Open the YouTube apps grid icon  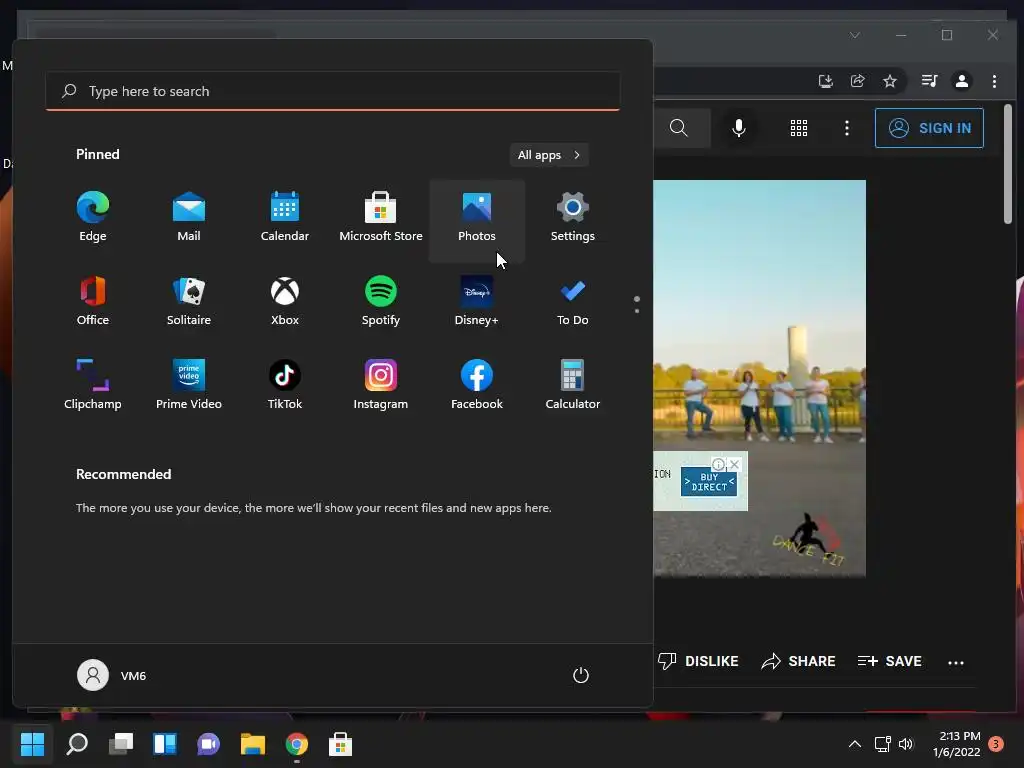click(x=799, y=128)
